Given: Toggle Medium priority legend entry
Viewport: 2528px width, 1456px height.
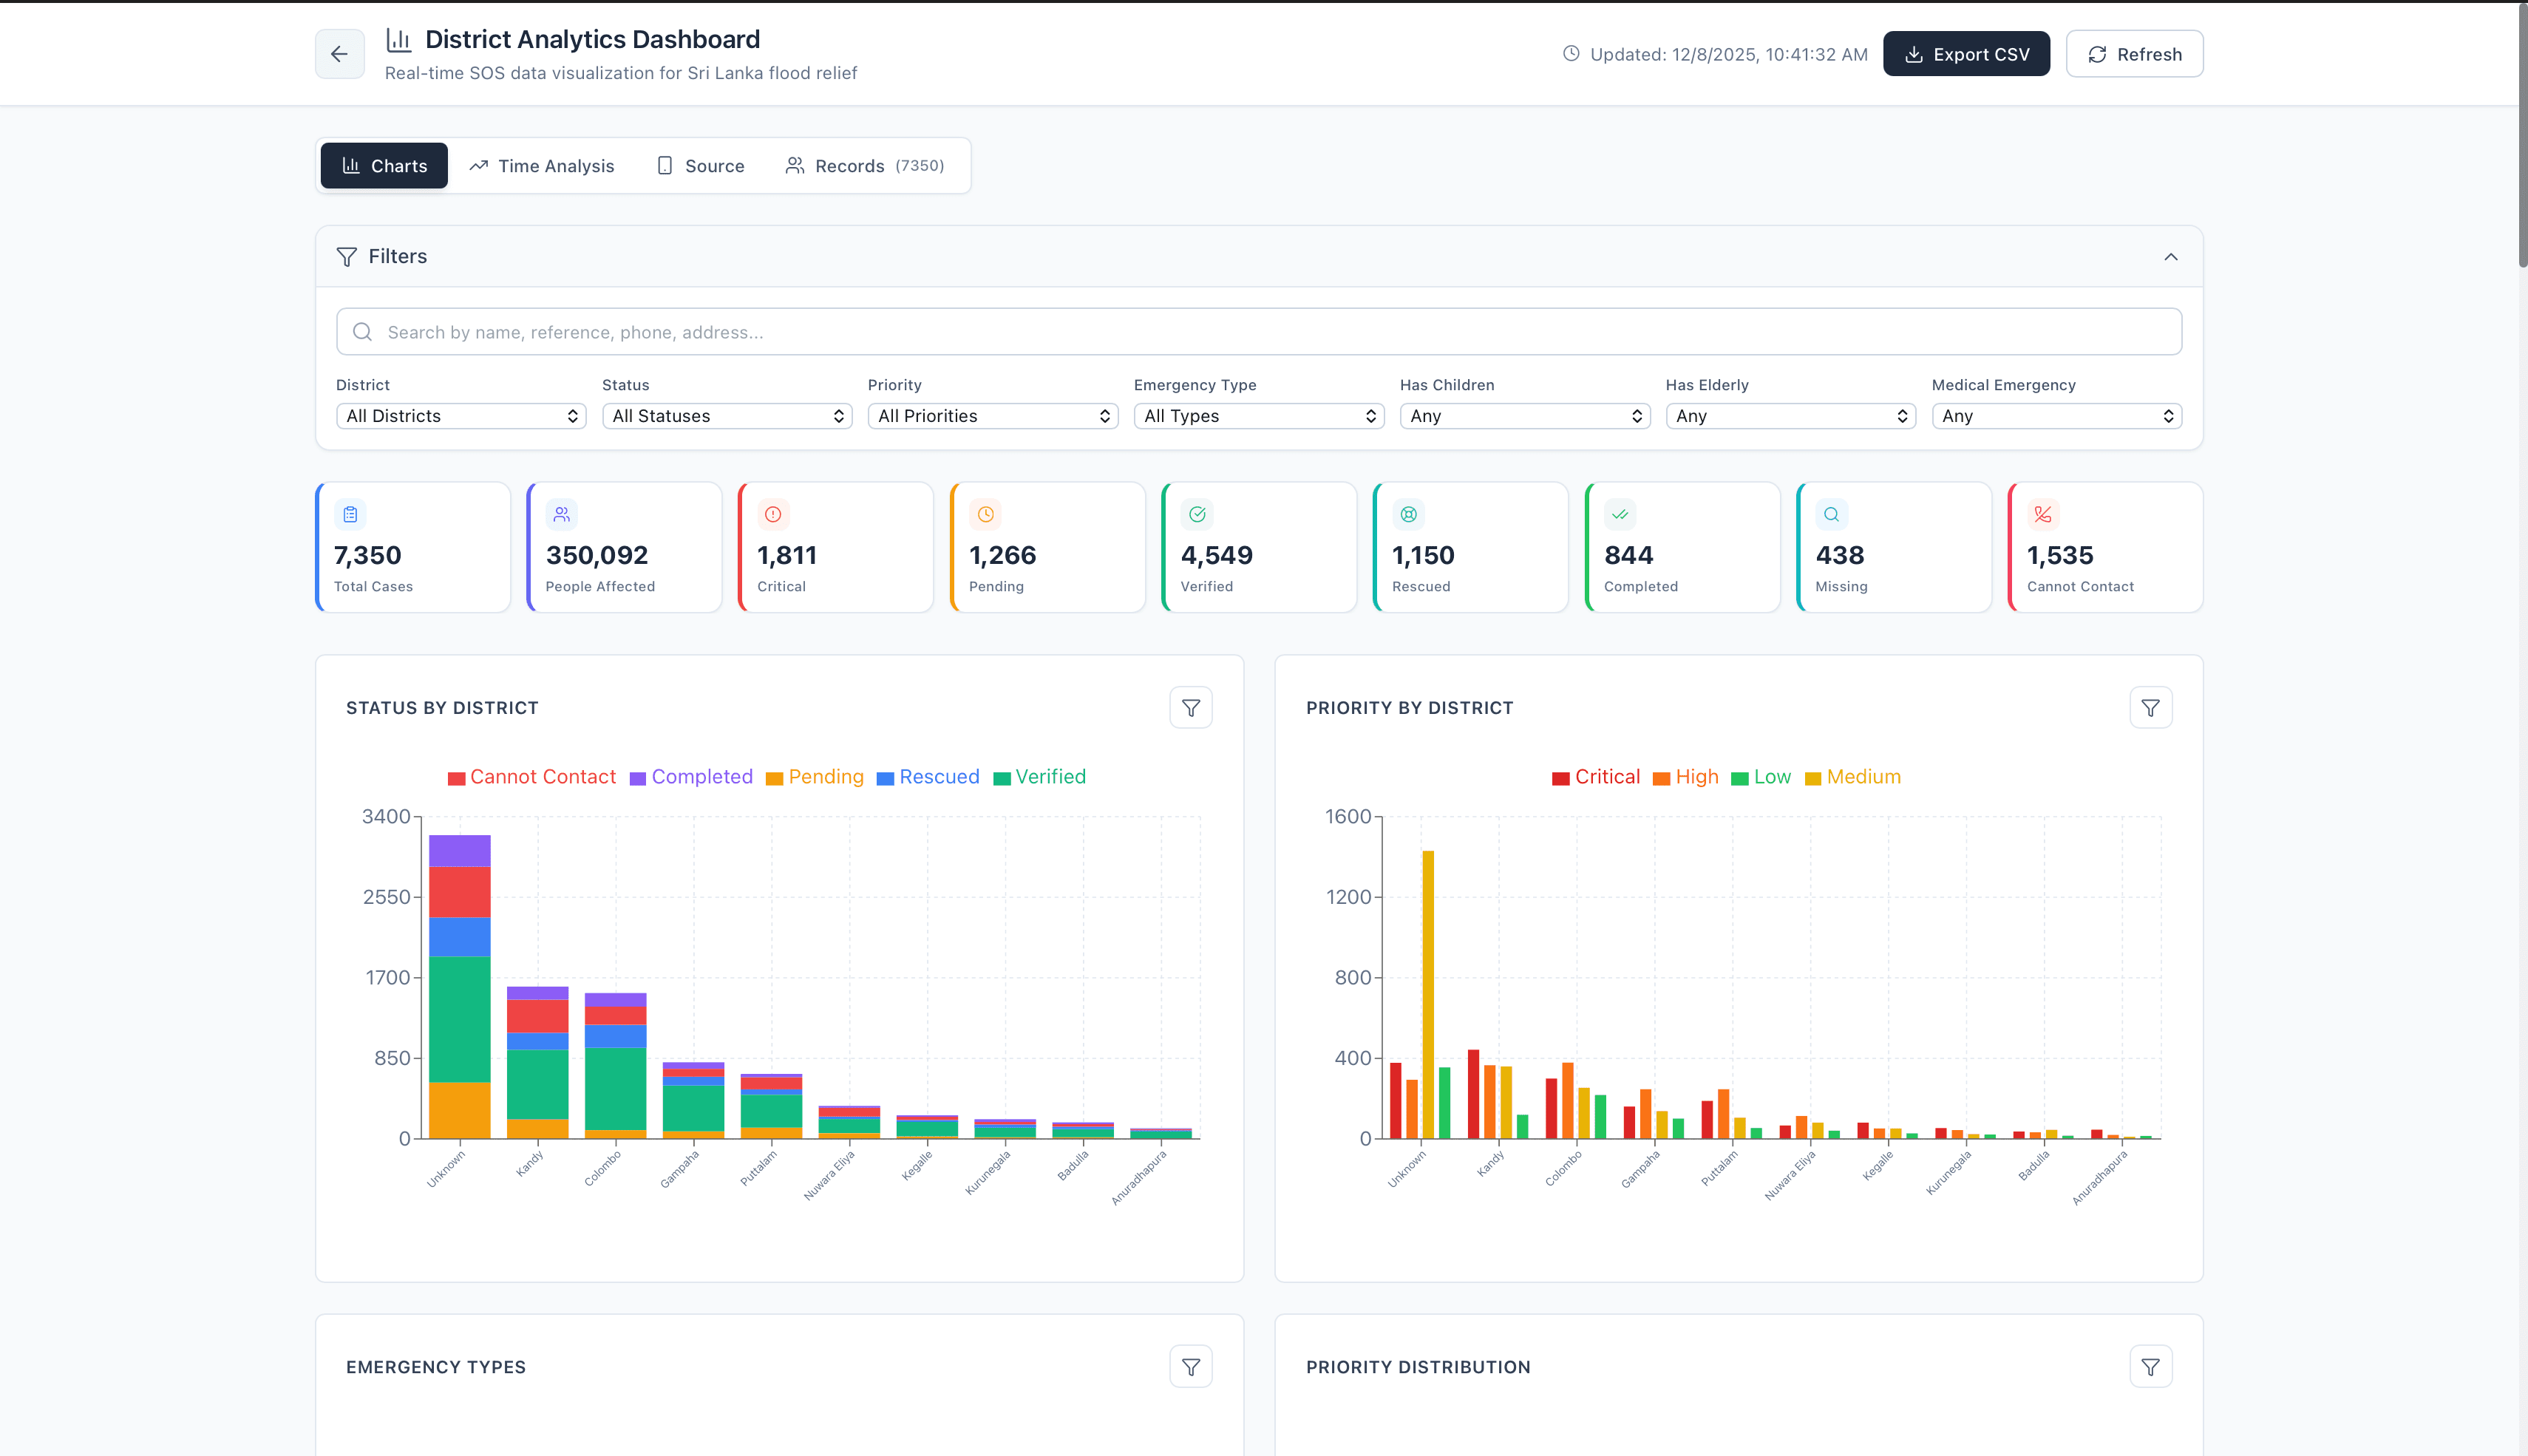Looking at the screenshot, I should point(1862,777).
